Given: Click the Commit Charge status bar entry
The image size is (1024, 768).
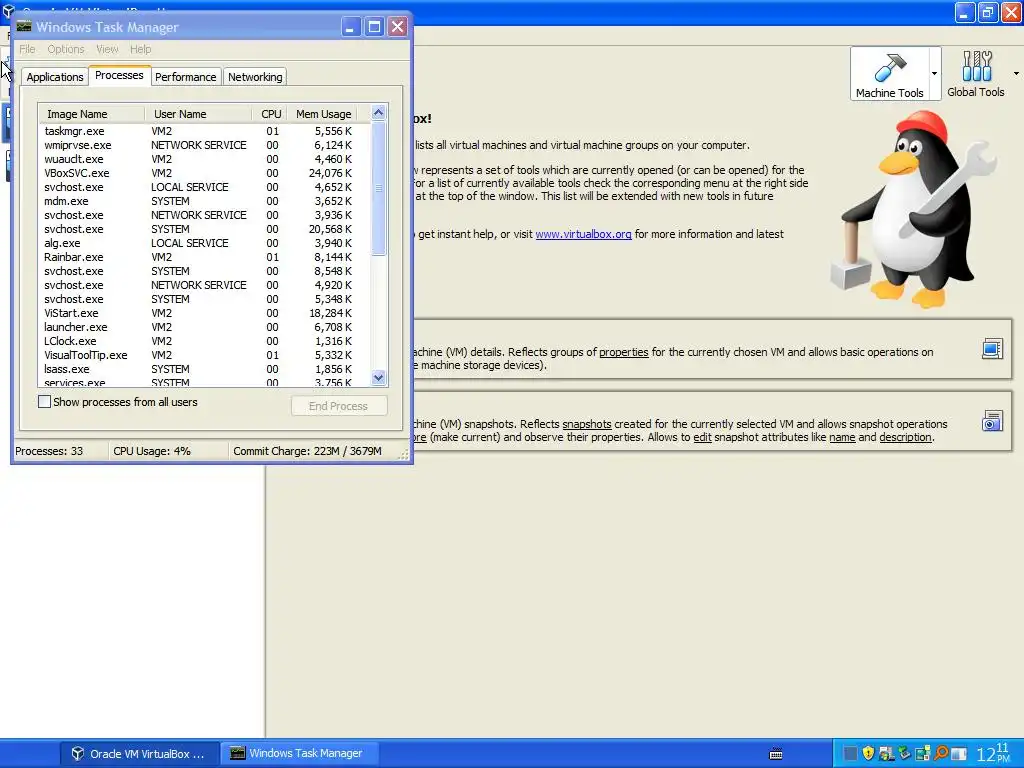Looking at the screenshot, I should point(308,451).
